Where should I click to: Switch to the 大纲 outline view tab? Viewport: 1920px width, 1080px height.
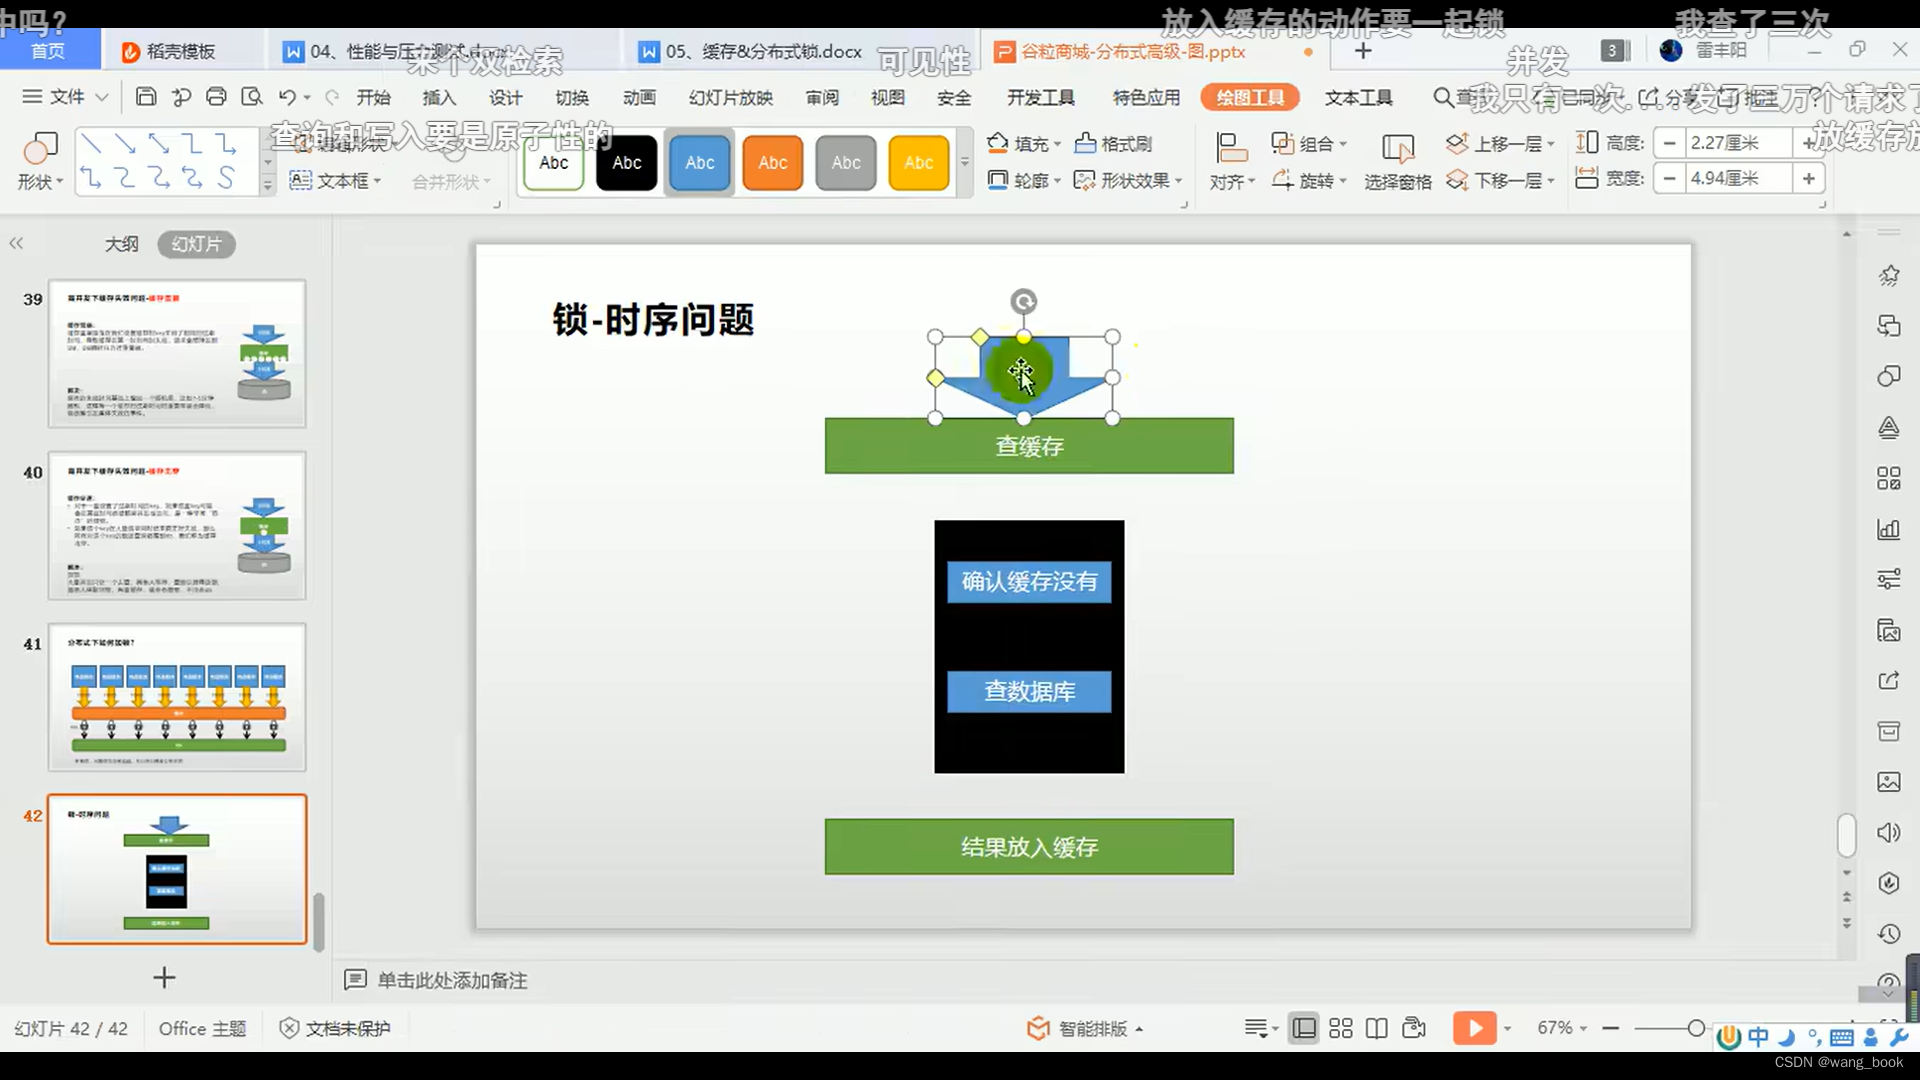(x=121, y=244)
